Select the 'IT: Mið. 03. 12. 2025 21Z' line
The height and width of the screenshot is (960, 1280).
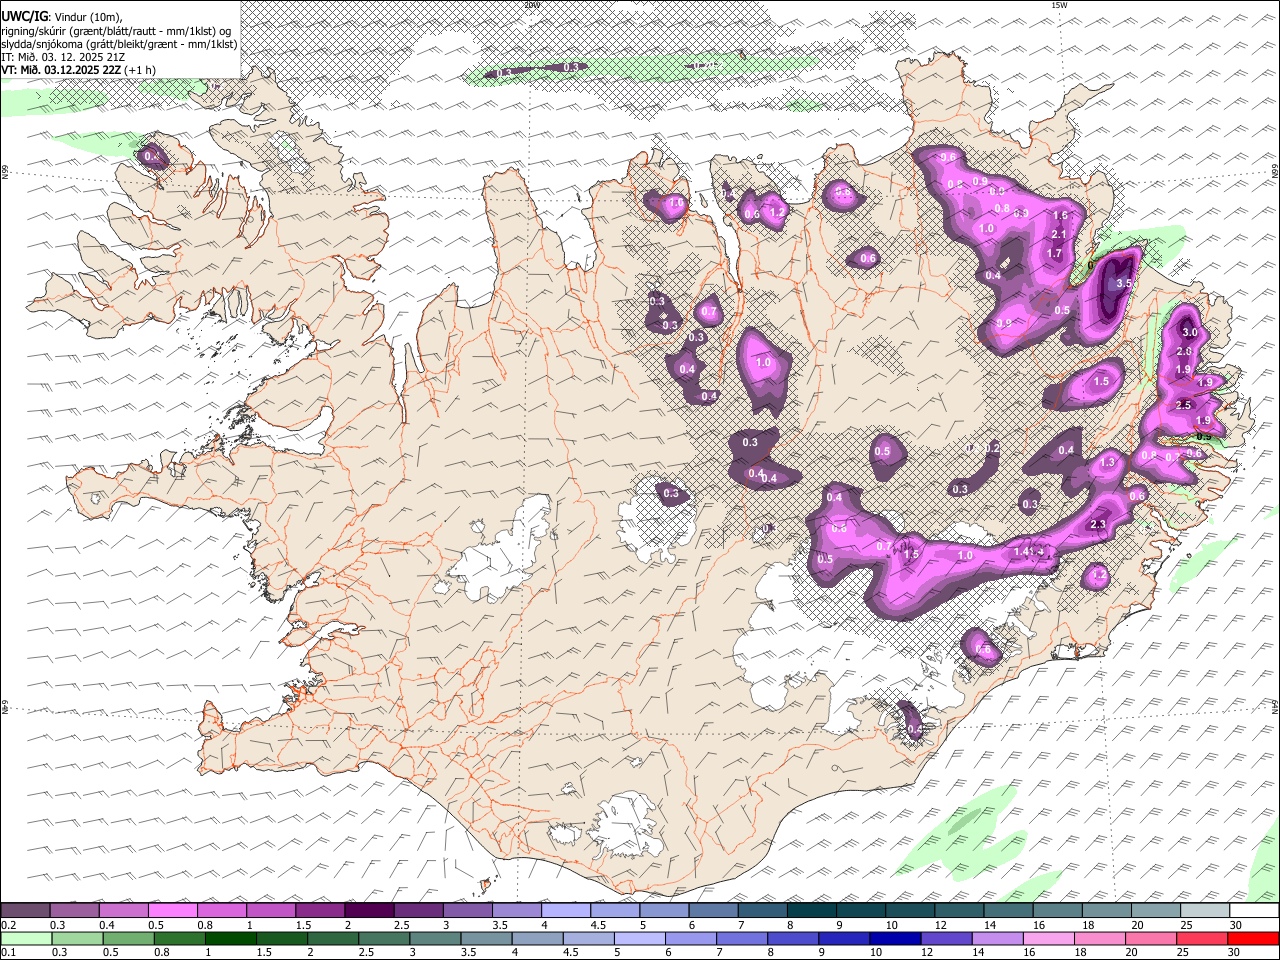pyautogui.click(x=63, y=57)
